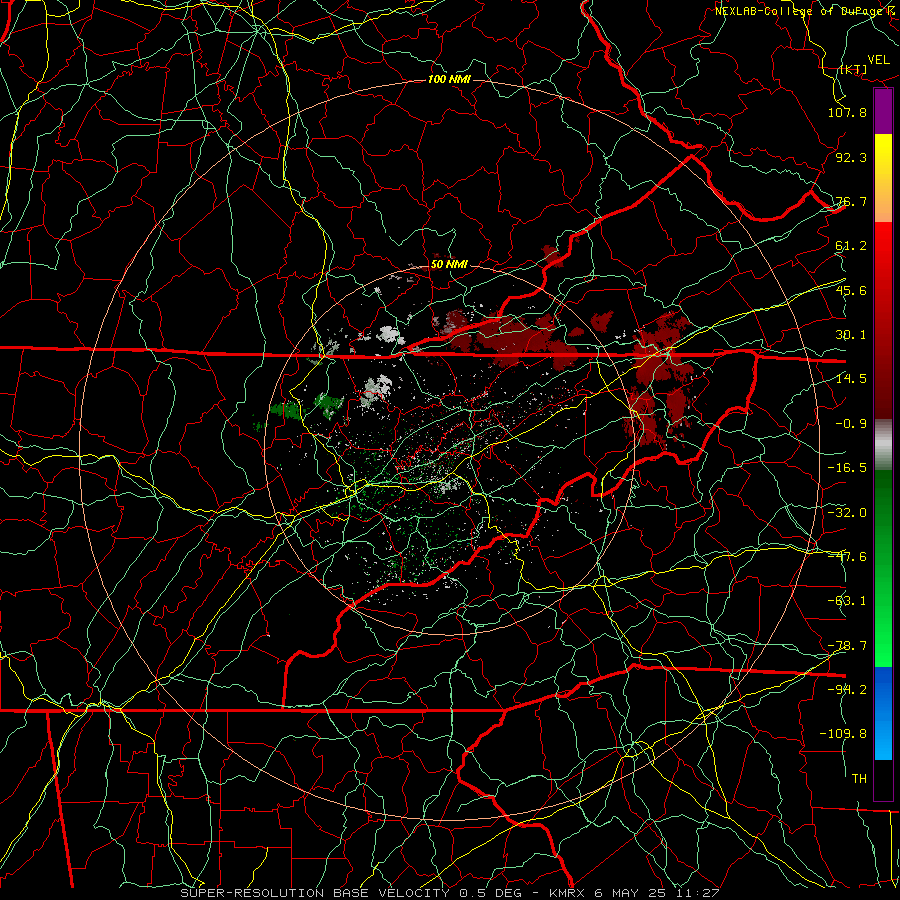Click the -78.7 legend value
The image size is (900, 900).
[x=847, y=646]
